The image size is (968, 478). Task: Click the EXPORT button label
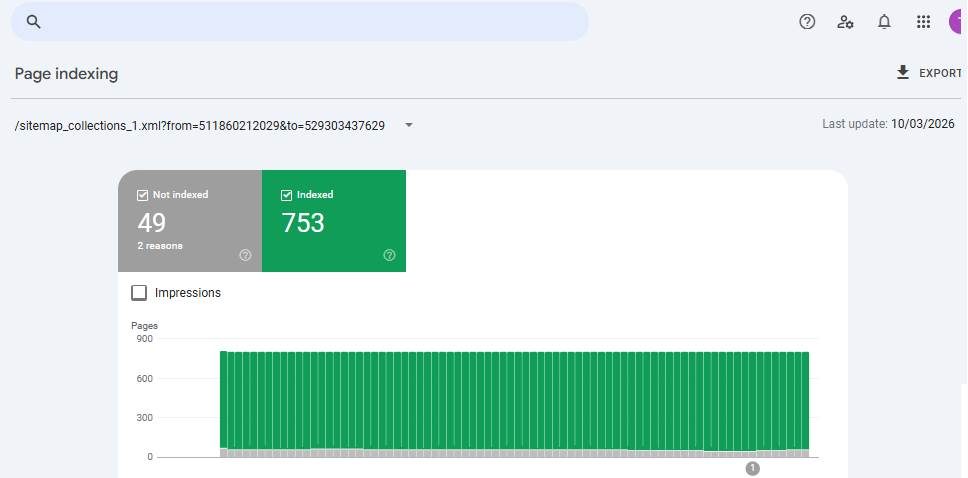point(939,73)
